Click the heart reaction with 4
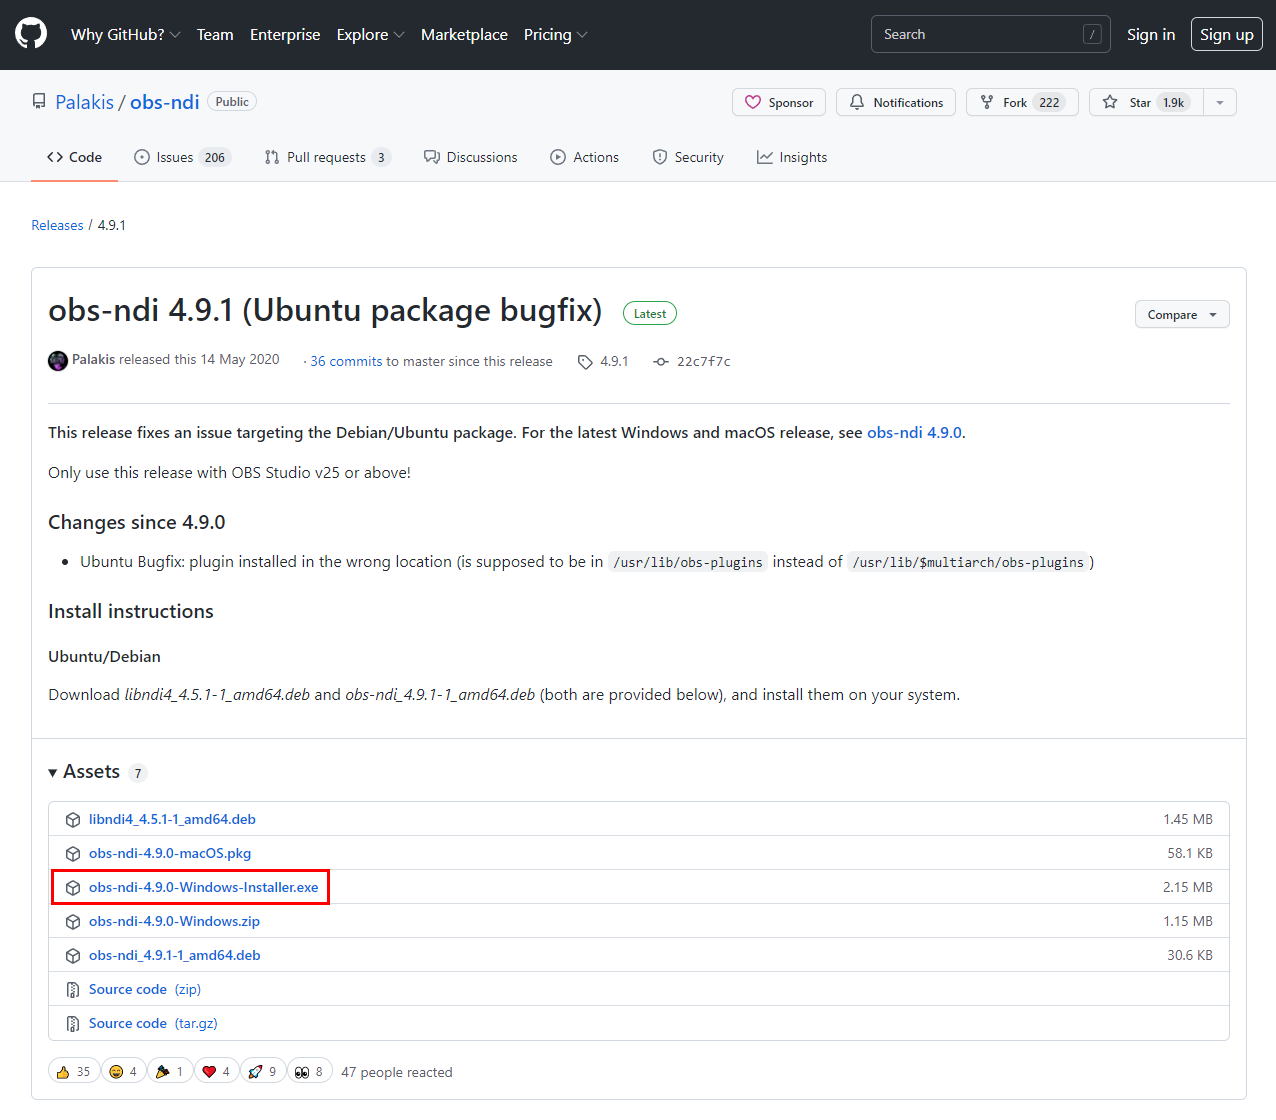The width and height of the screenshot is (1276, 1120). [217, 1071]
